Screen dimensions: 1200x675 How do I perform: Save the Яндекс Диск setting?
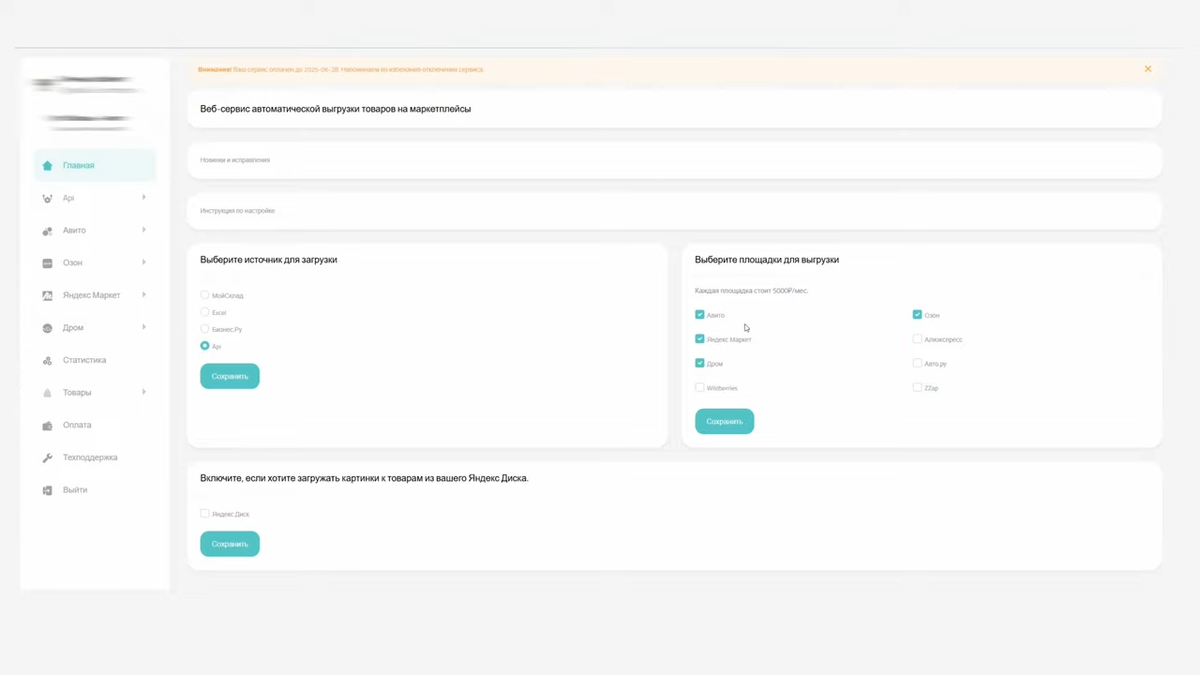pos(230,544)
